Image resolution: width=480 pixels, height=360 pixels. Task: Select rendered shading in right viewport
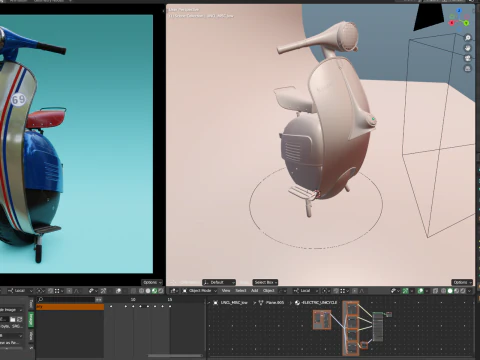pyautogui.click(x=463, y=291)
